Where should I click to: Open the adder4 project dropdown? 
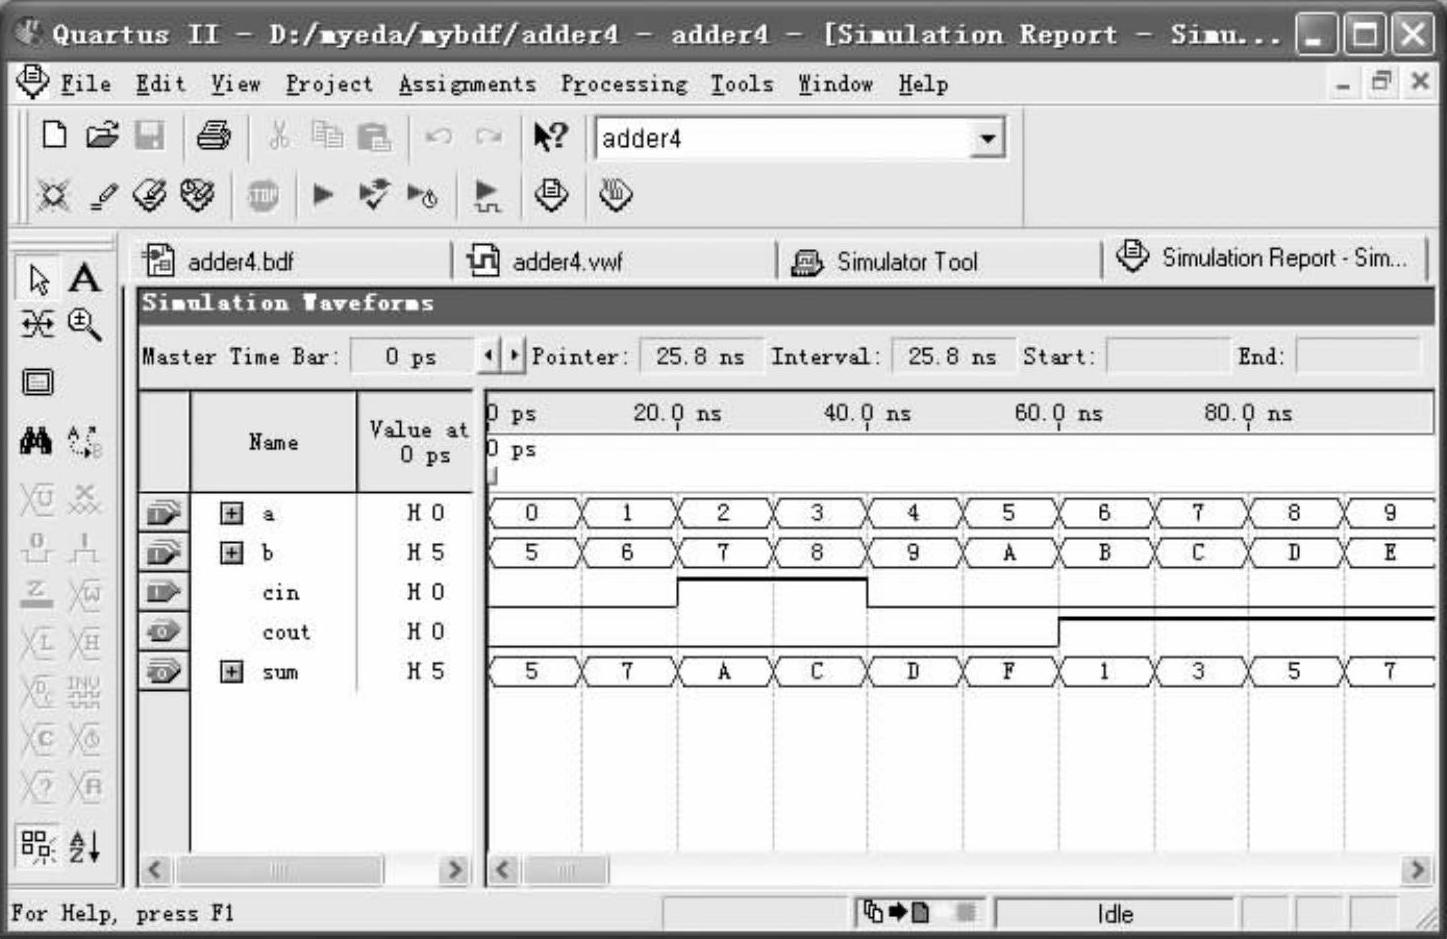click(x=987, y=138)
